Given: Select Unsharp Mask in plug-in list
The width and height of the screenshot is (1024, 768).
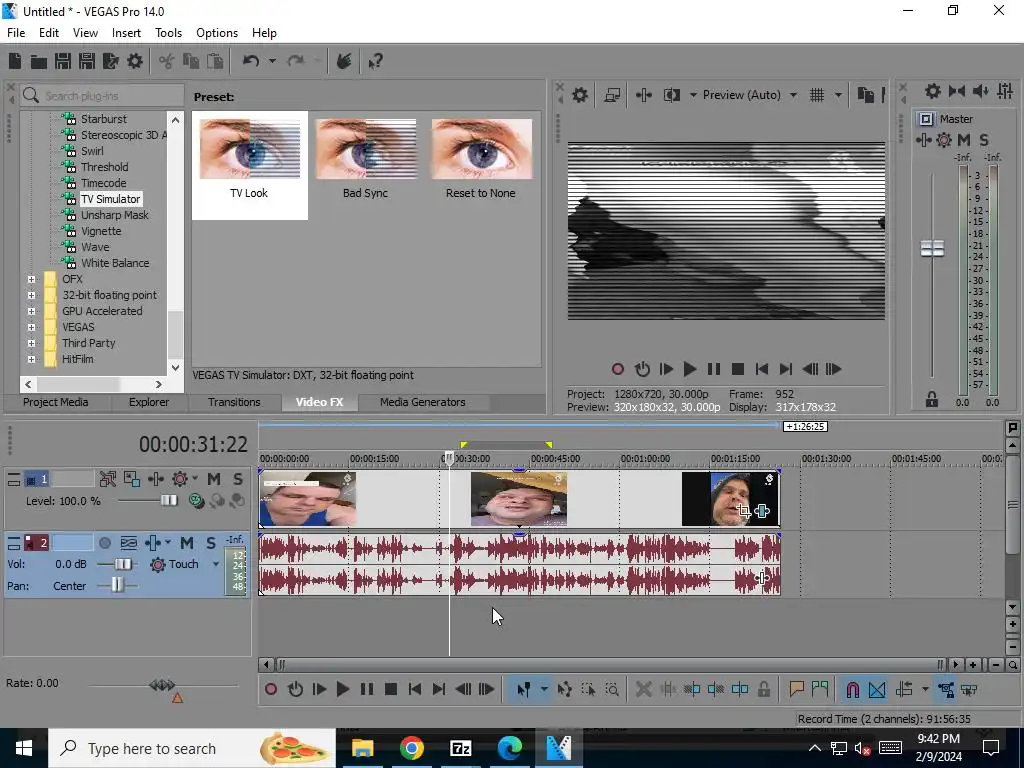Looking at the screenshot, I should (114, 215).
